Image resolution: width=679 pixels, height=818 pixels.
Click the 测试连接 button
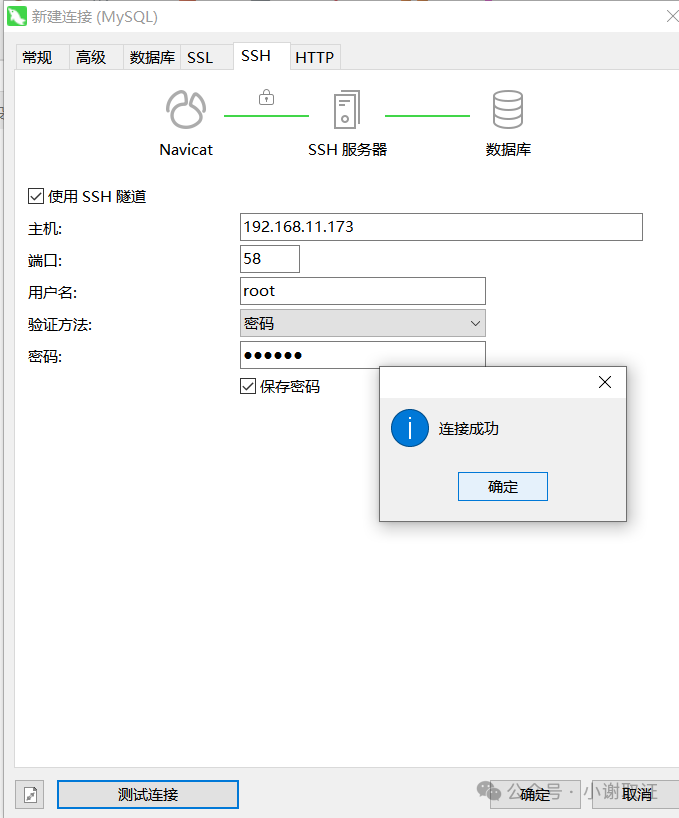tap(148, 795)
